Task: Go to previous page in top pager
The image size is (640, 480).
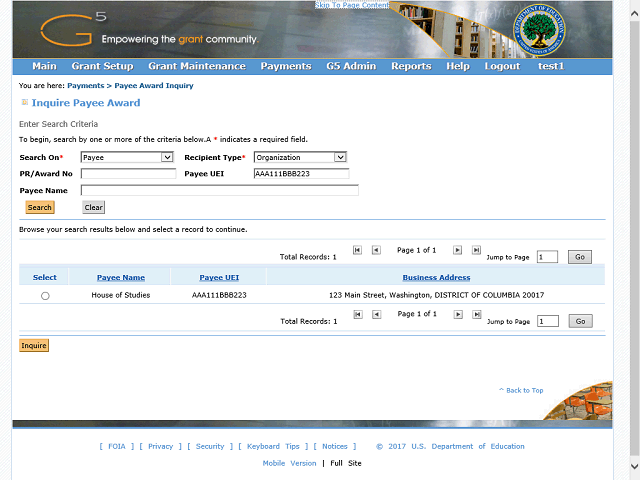Action: click(x=376, y=250)
